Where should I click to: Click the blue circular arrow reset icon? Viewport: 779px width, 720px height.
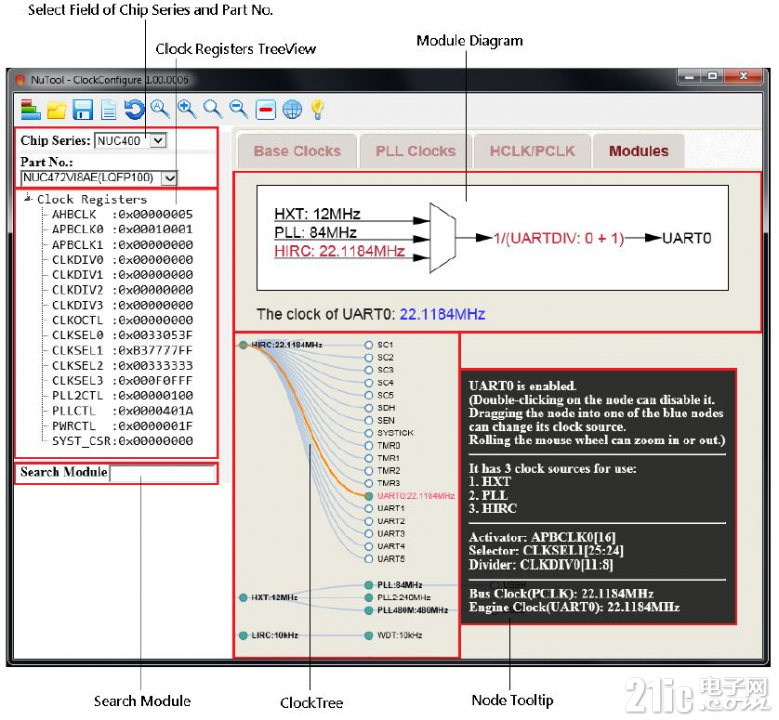(x=134, y=109)
